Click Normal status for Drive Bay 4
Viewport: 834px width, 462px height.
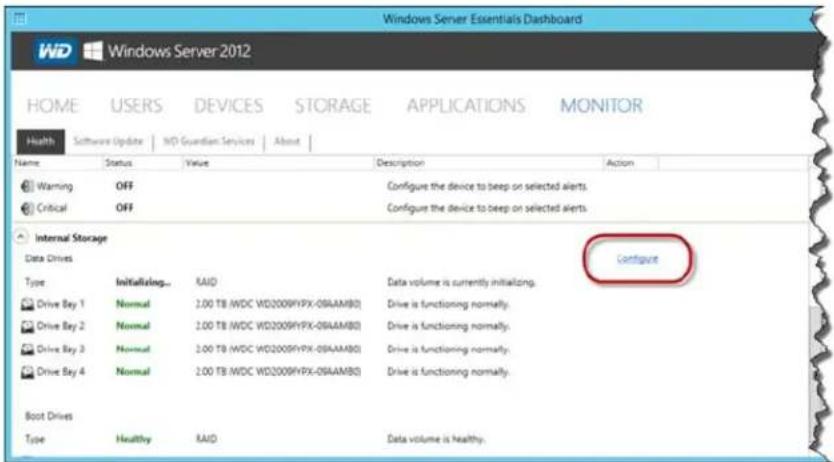pyautogui.click(x=133, y=372)
